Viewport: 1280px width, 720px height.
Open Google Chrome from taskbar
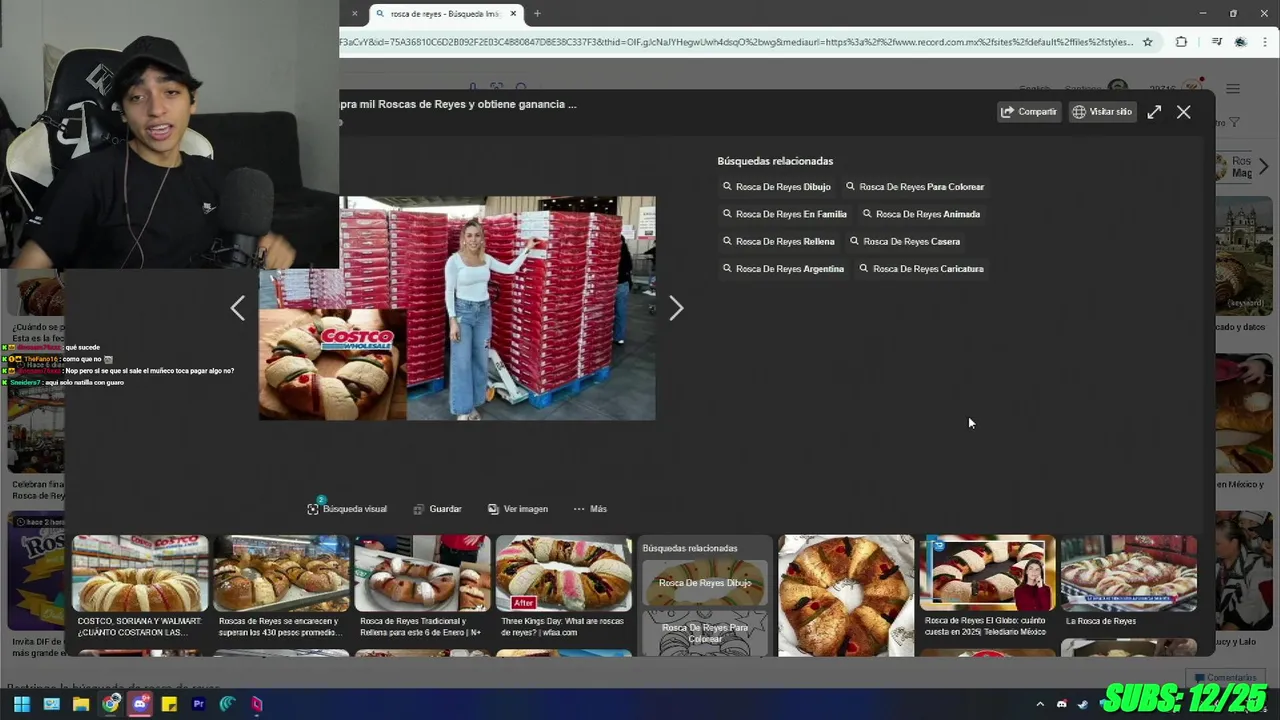[110, 704]
